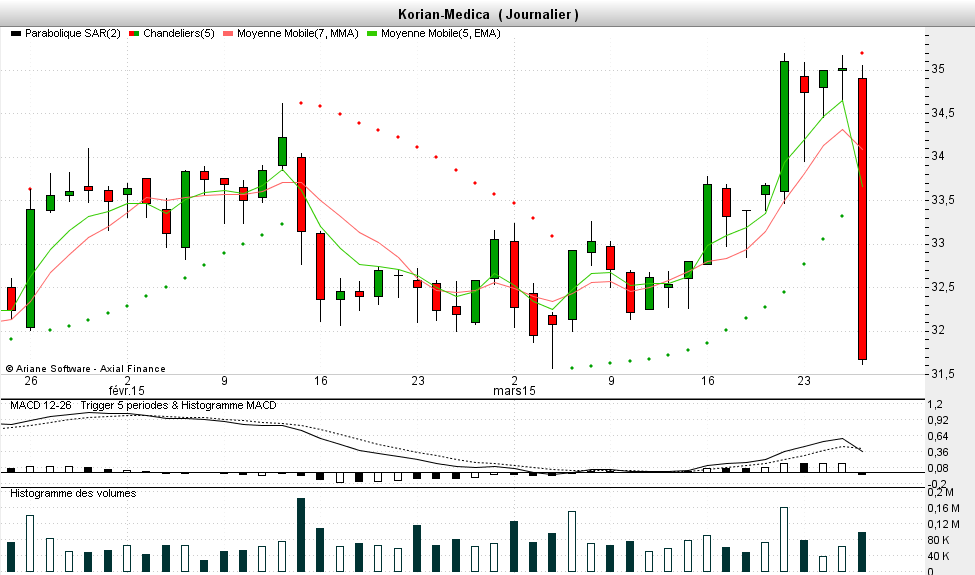Viewport: 975px width, 575px height.
Task: Click the MACD 12-26 Trigger 5 periodes label
Action: pos(143,405)
